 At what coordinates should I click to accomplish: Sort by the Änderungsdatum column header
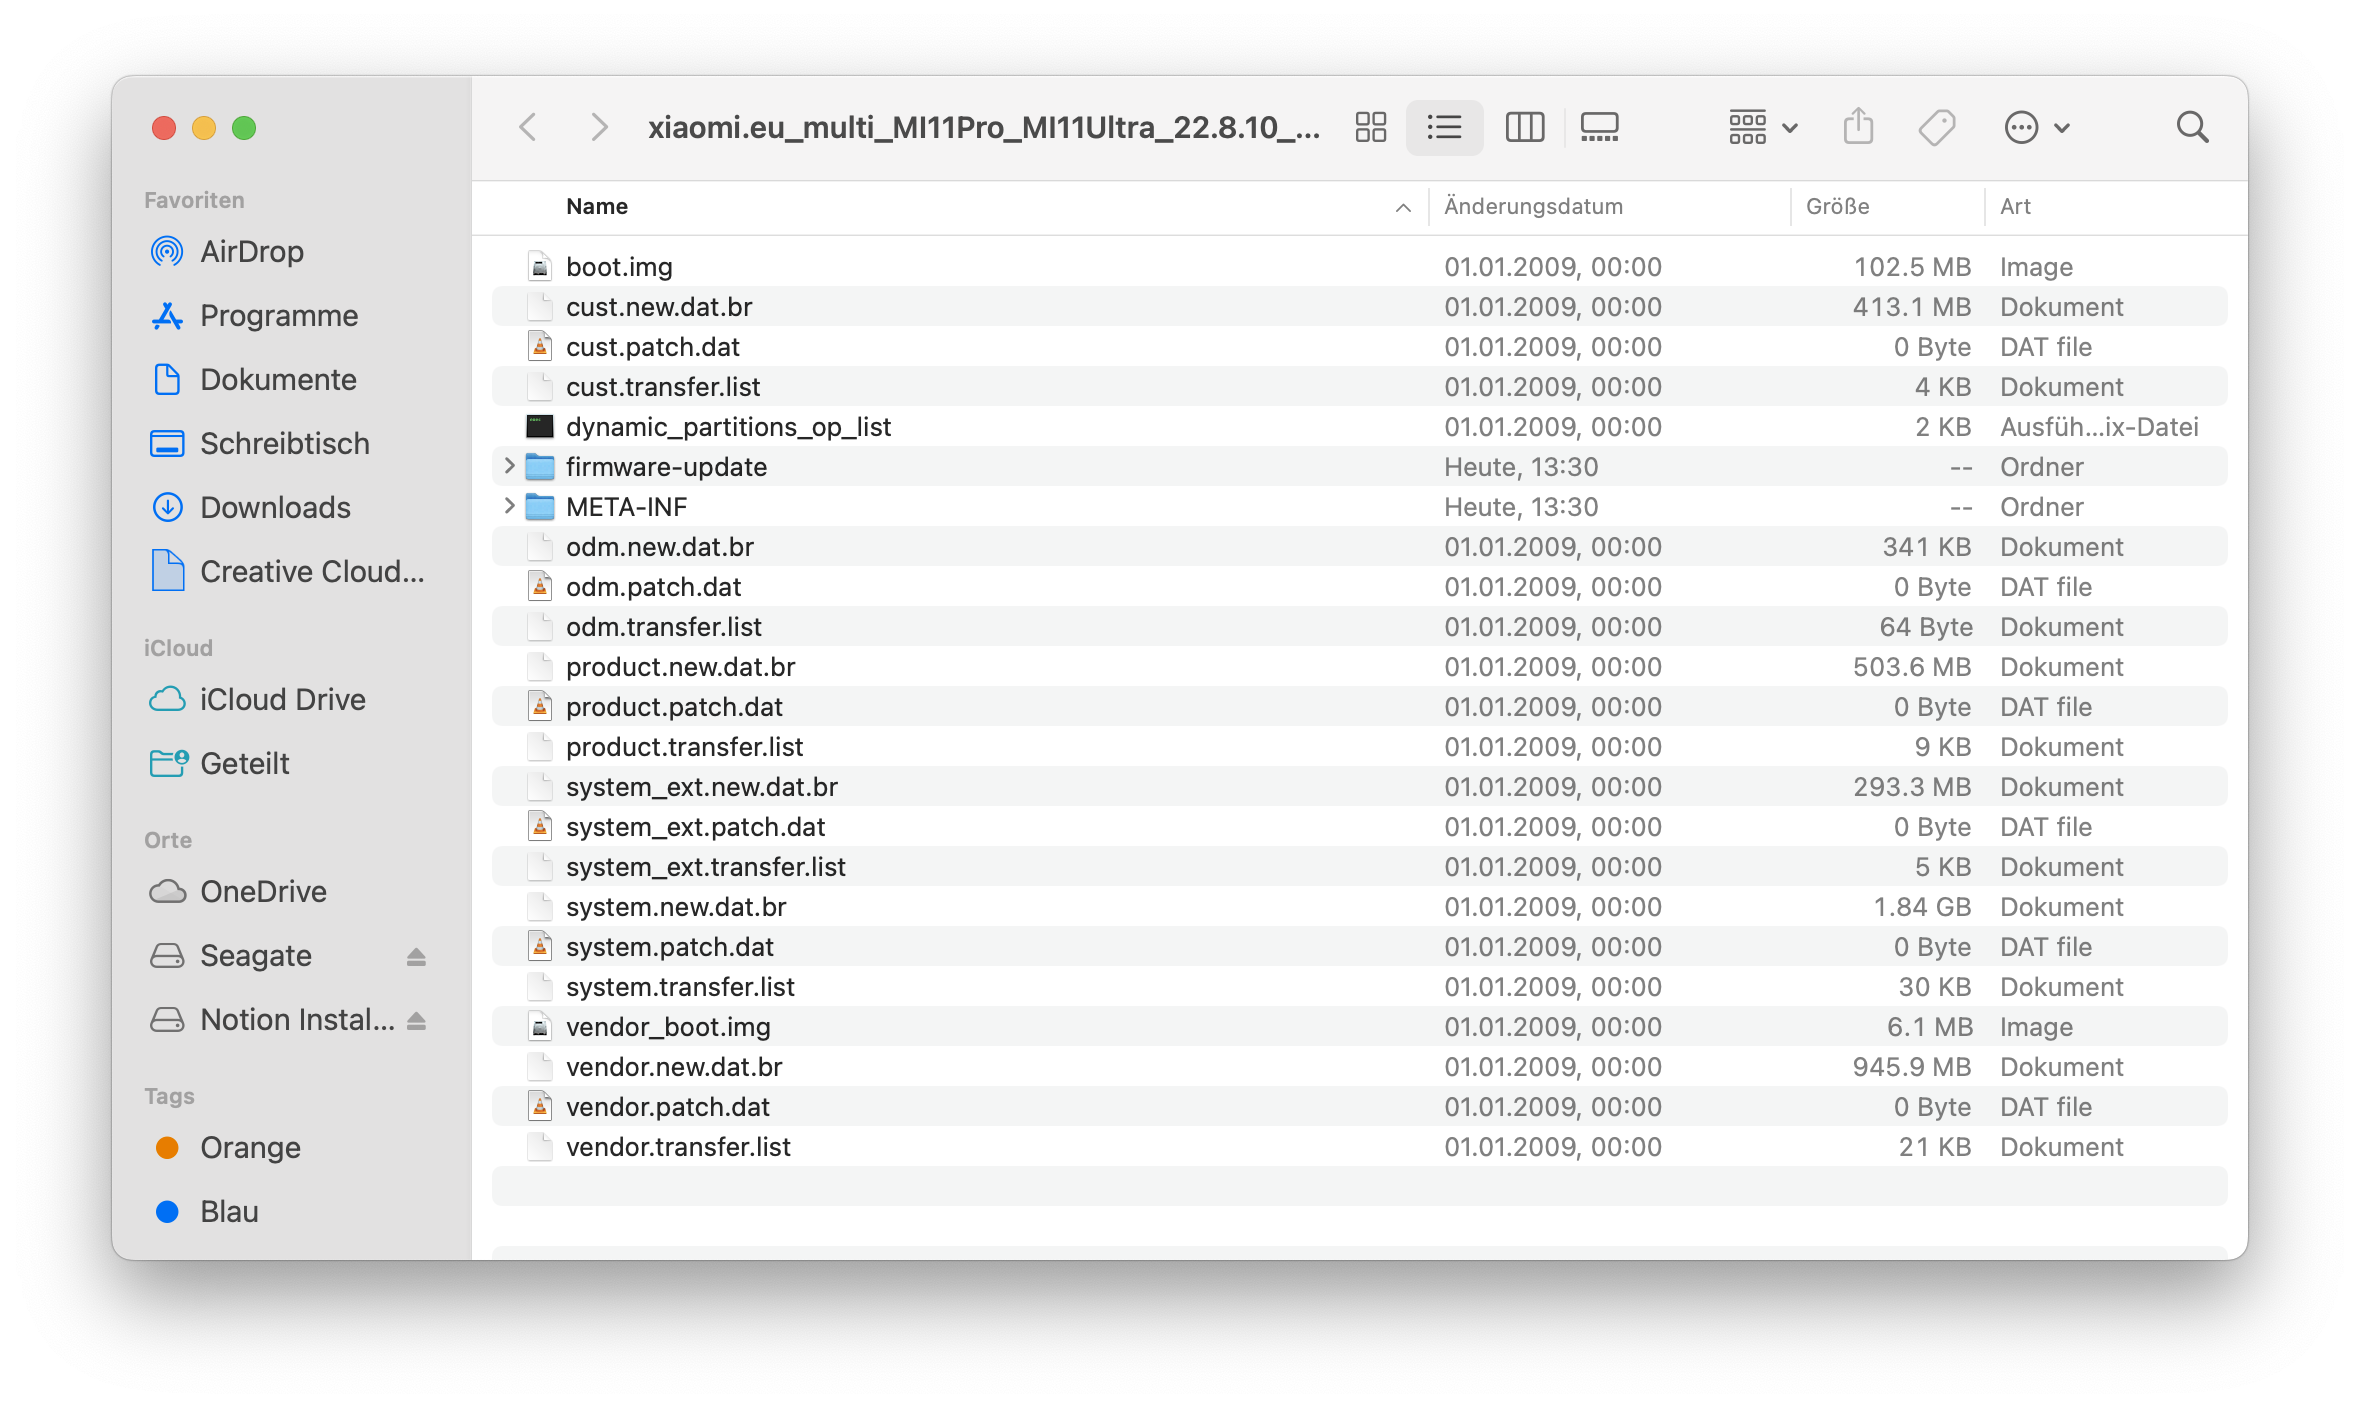tap(1533, 206)
